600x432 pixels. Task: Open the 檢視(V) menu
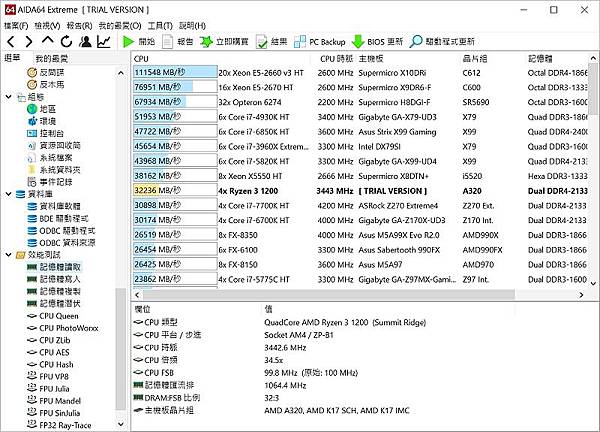coord(47,26)
